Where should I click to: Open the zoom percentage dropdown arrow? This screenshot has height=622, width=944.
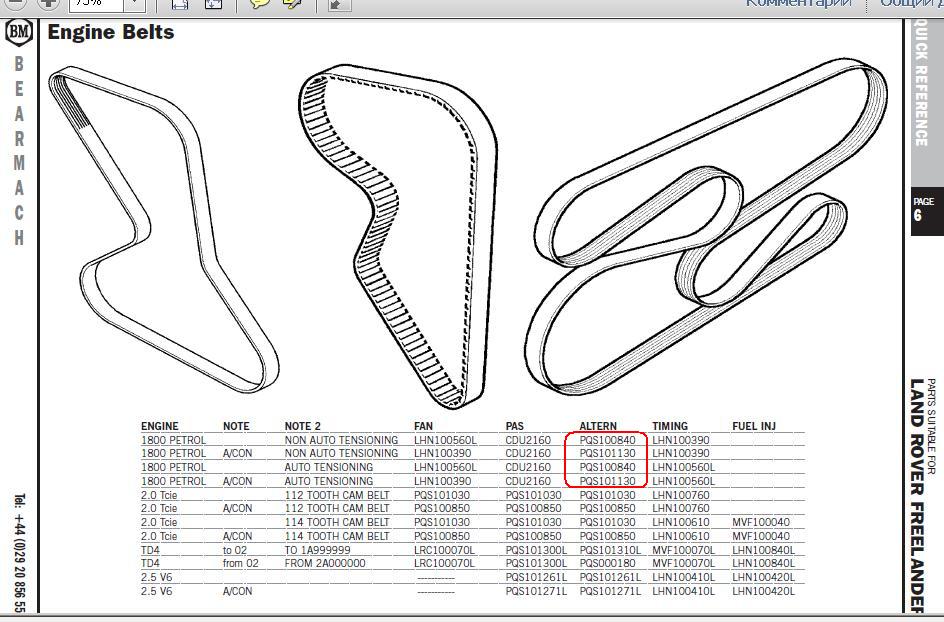[x=135, y=4]
